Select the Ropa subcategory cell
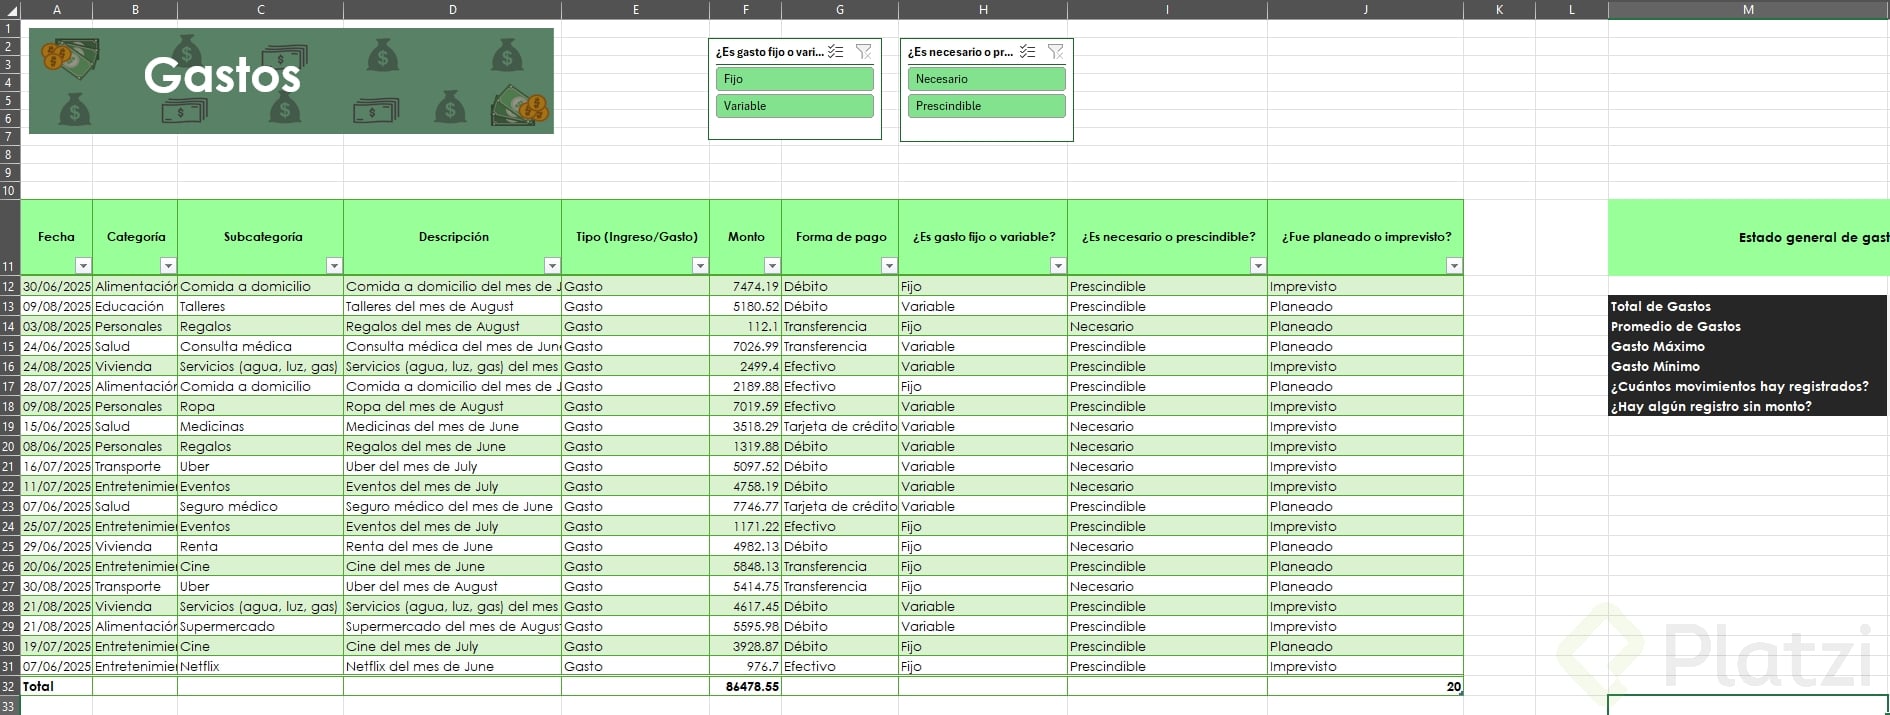Image resolution: width=1890 pixels, height=715 pixels. pos(261,406)
